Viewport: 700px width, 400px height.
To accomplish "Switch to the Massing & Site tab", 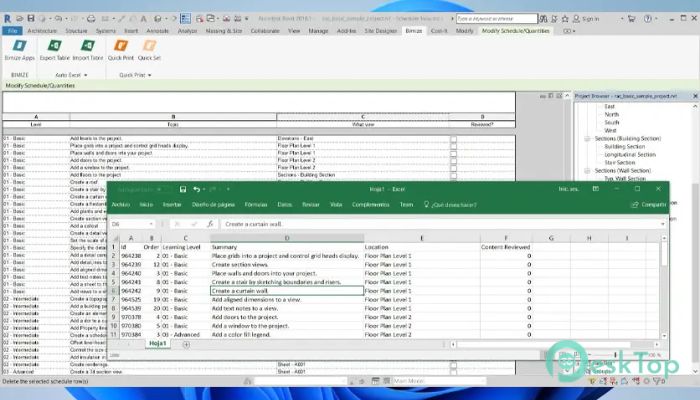I will tap(224, 31).
